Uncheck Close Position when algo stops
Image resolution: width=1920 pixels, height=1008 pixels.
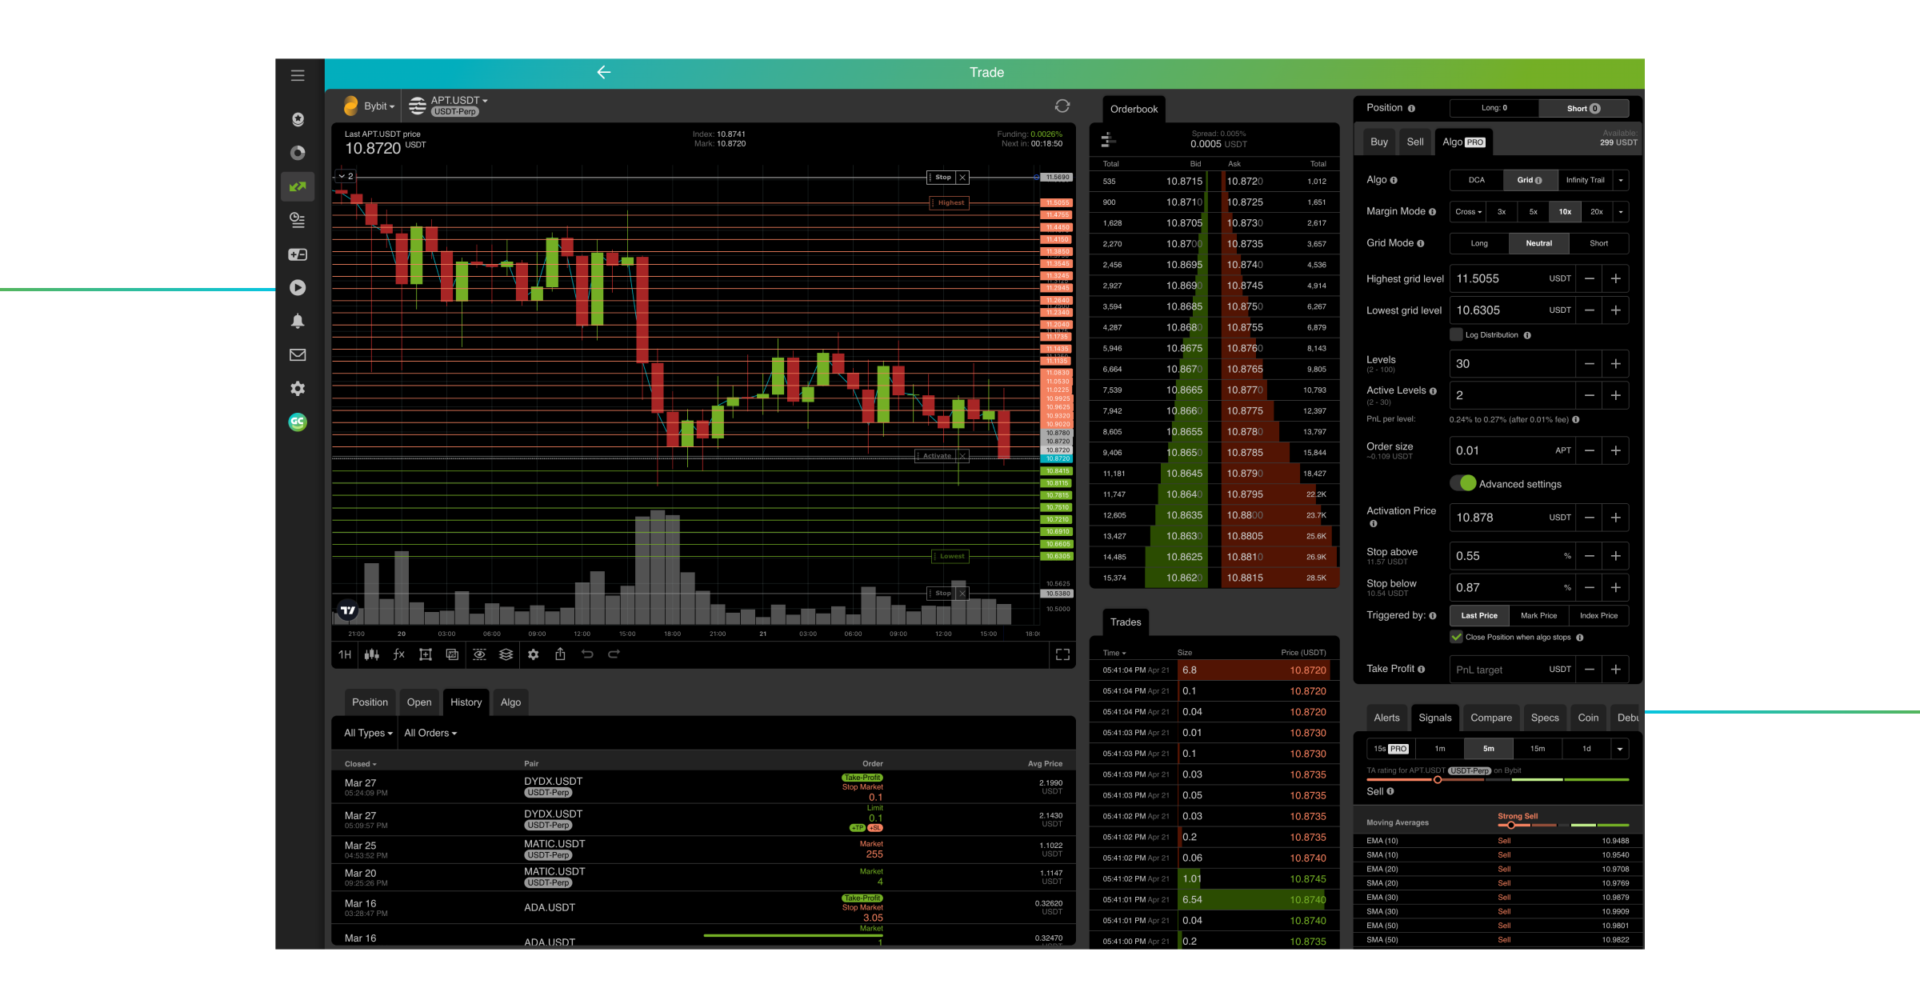(1456, 637)
